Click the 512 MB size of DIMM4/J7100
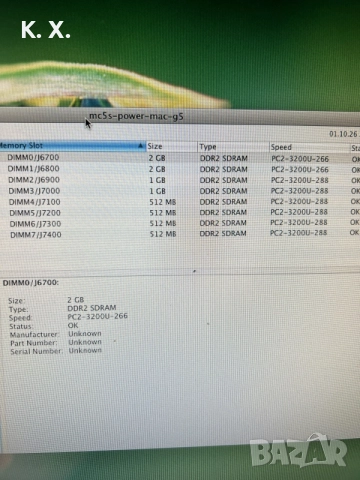360x480 pixels. [x=163, y=202]
